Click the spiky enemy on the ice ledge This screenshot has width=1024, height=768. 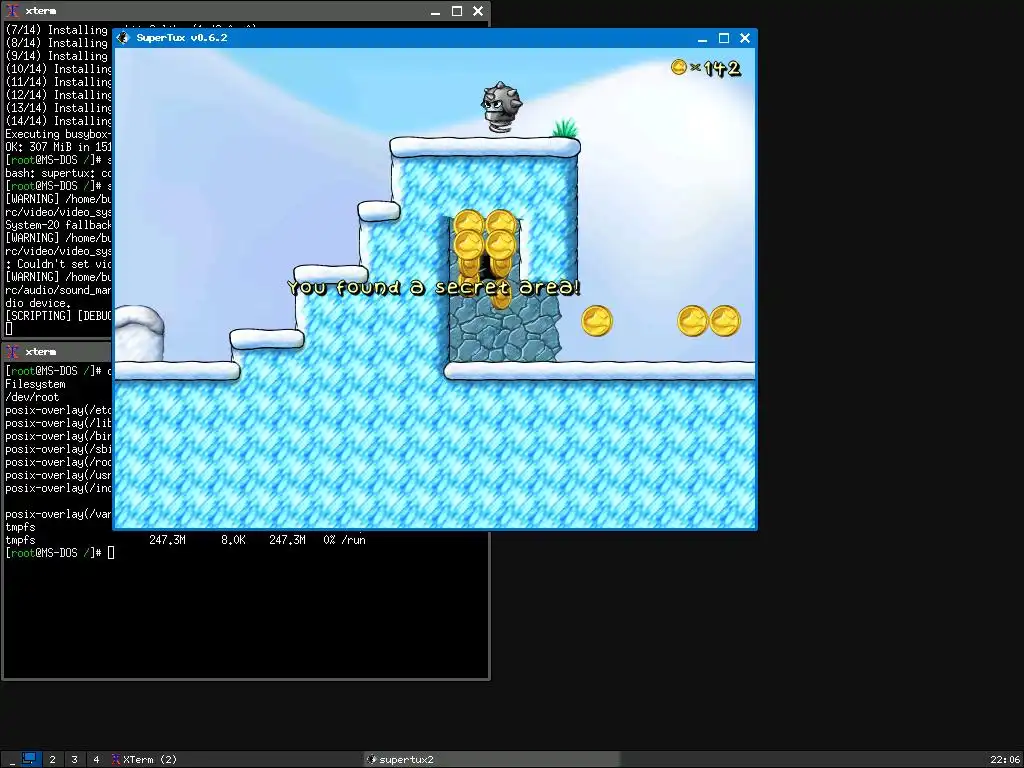pyautogui.click(x=501, y=108)
